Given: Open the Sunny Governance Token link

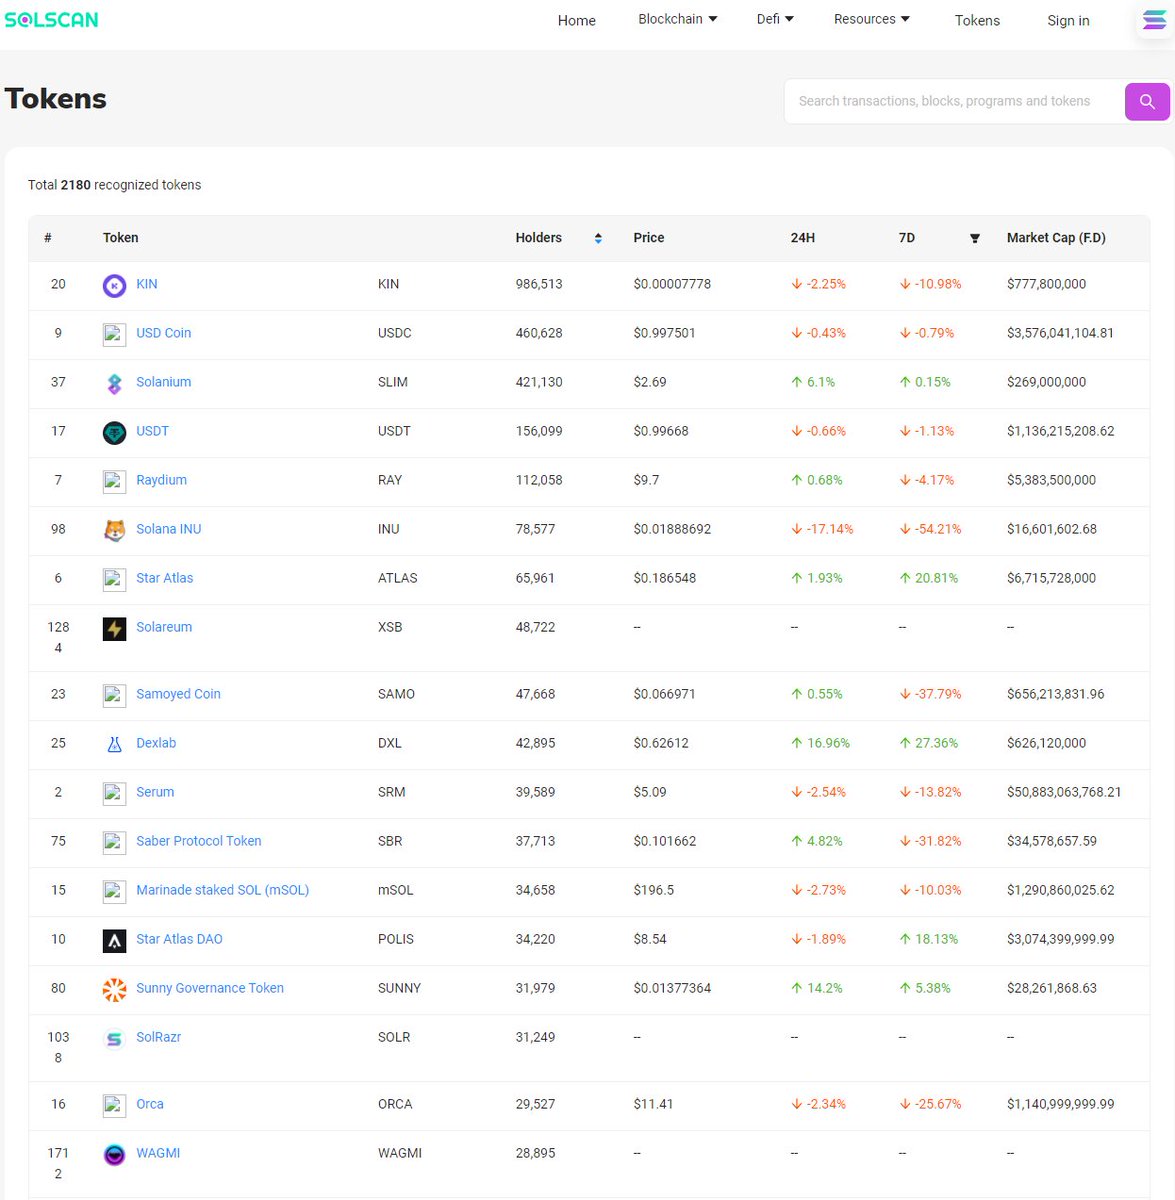Looking at the screenshot, I should (209, 988).
